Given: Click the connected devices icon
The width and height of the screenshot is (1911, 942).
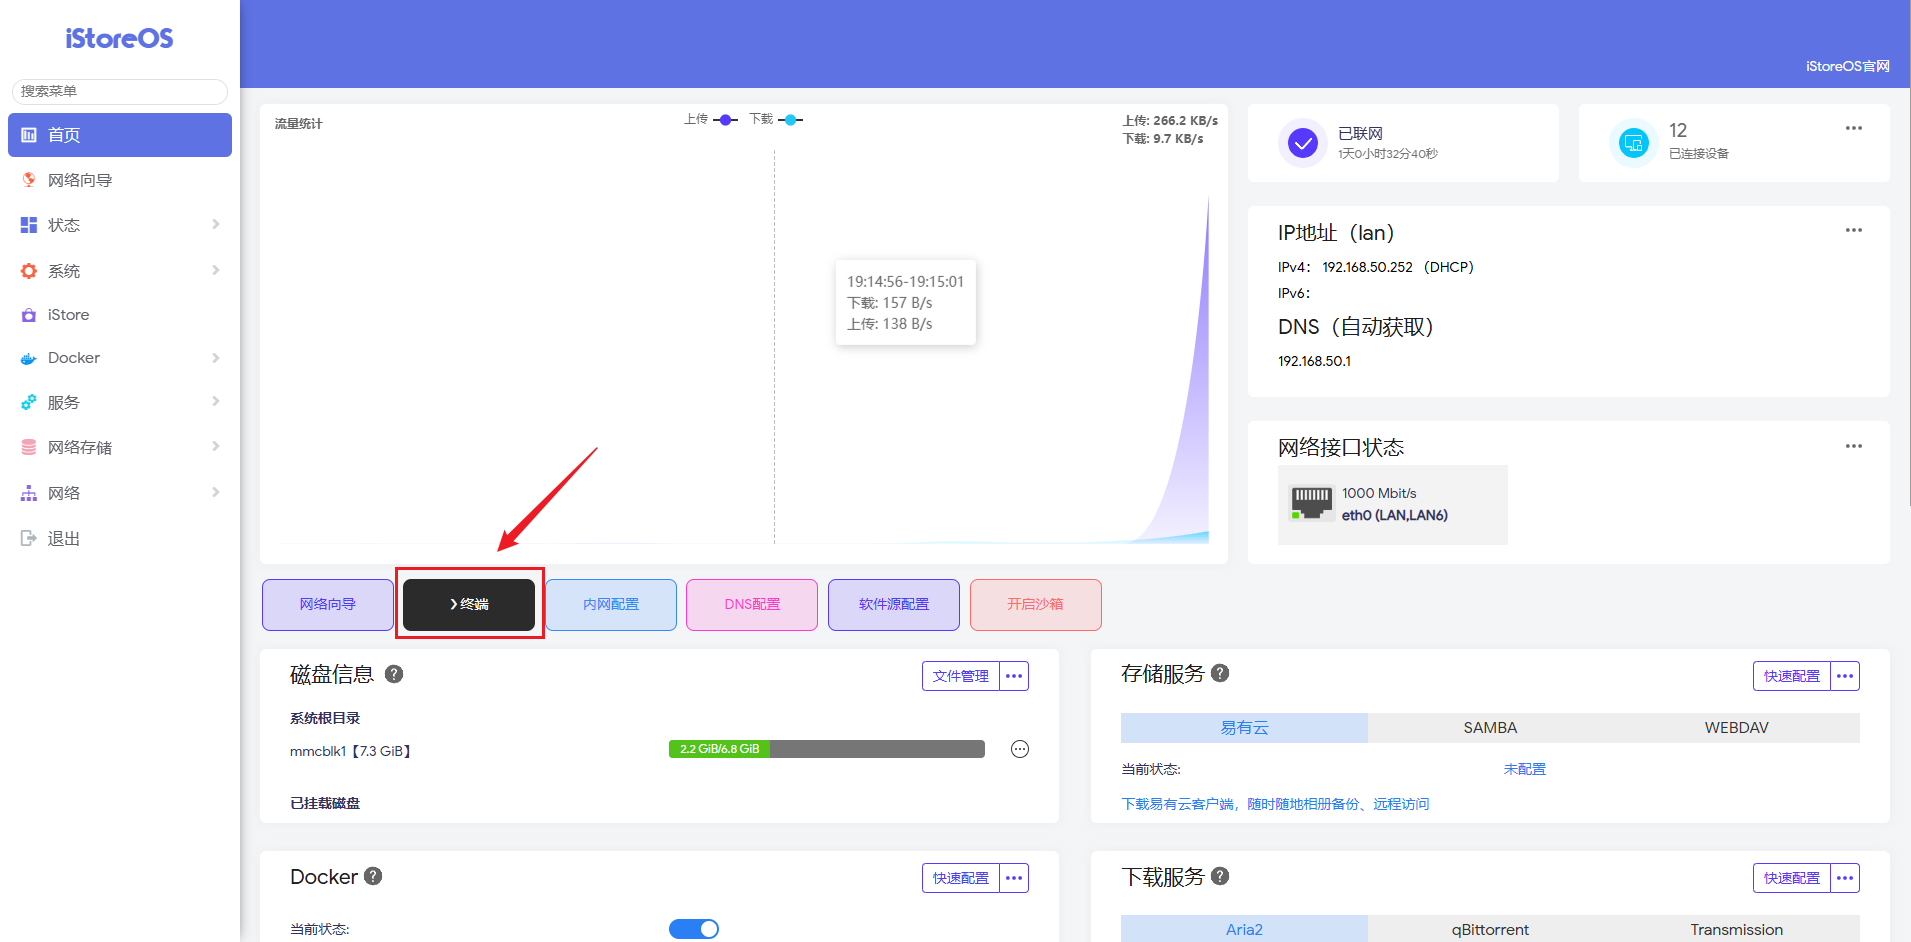Looking at the screenshot, I should tap(1633, 144).
